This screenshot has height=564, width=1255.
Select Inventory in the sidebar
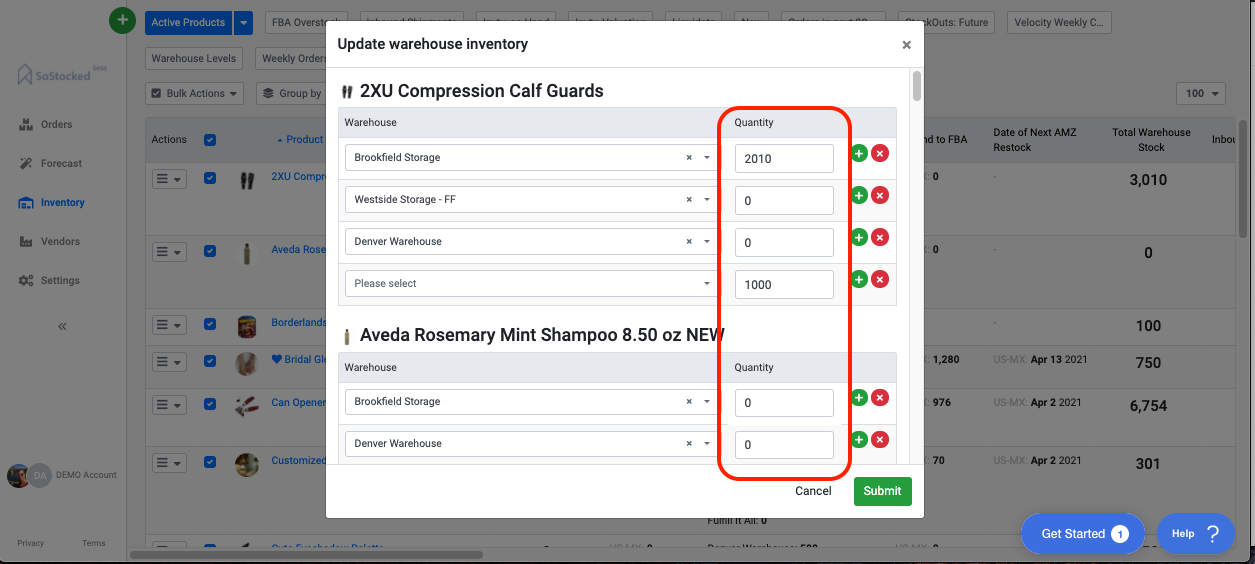tap(51, 202)
